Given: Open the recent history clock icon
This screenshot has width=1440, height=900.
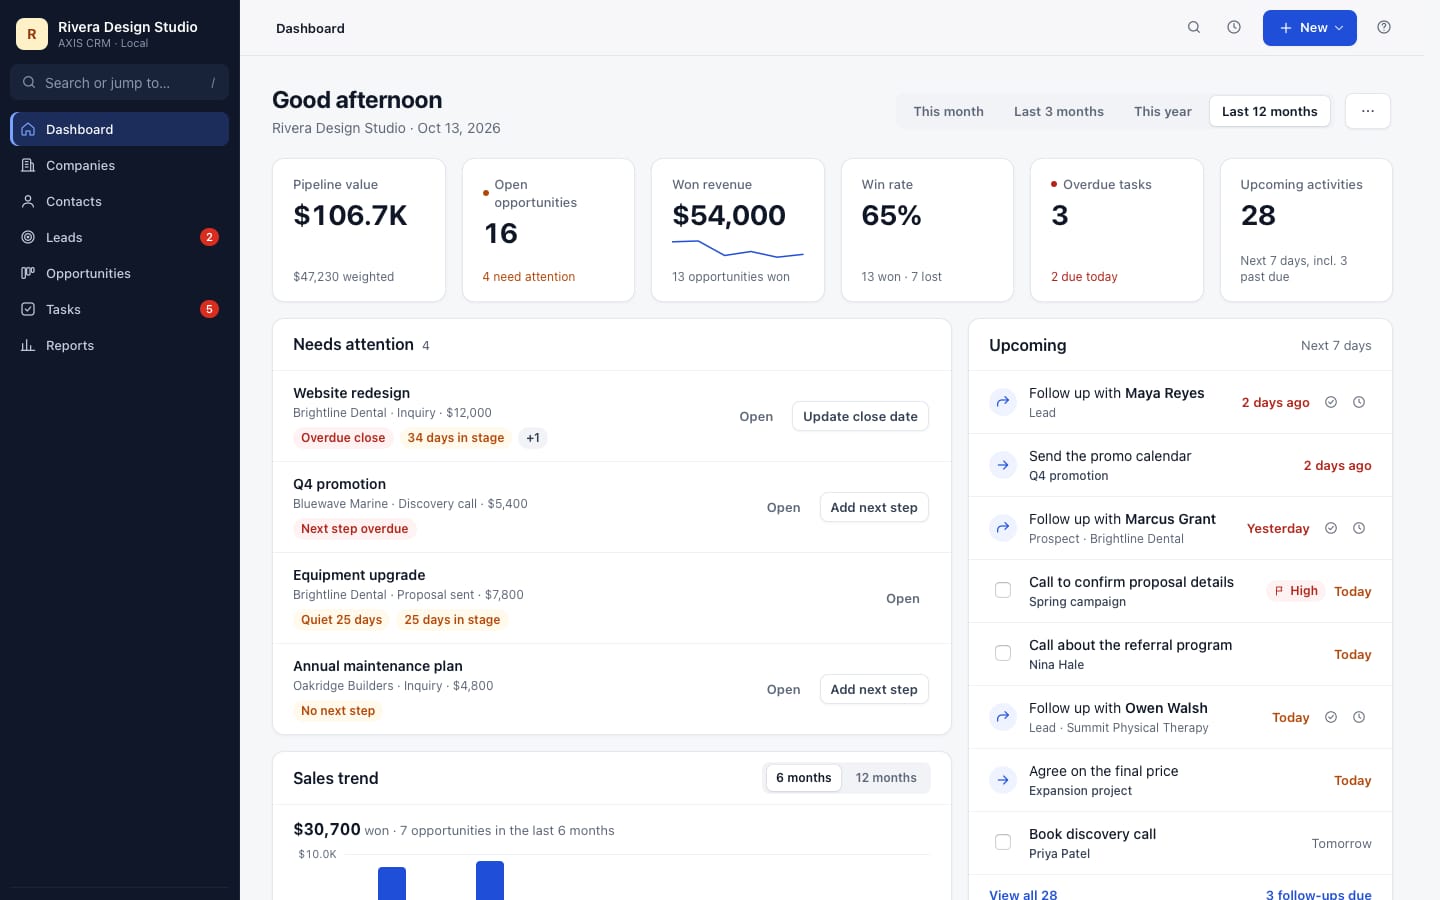Looking at the screenshot, I should (x=1234, y=28).
